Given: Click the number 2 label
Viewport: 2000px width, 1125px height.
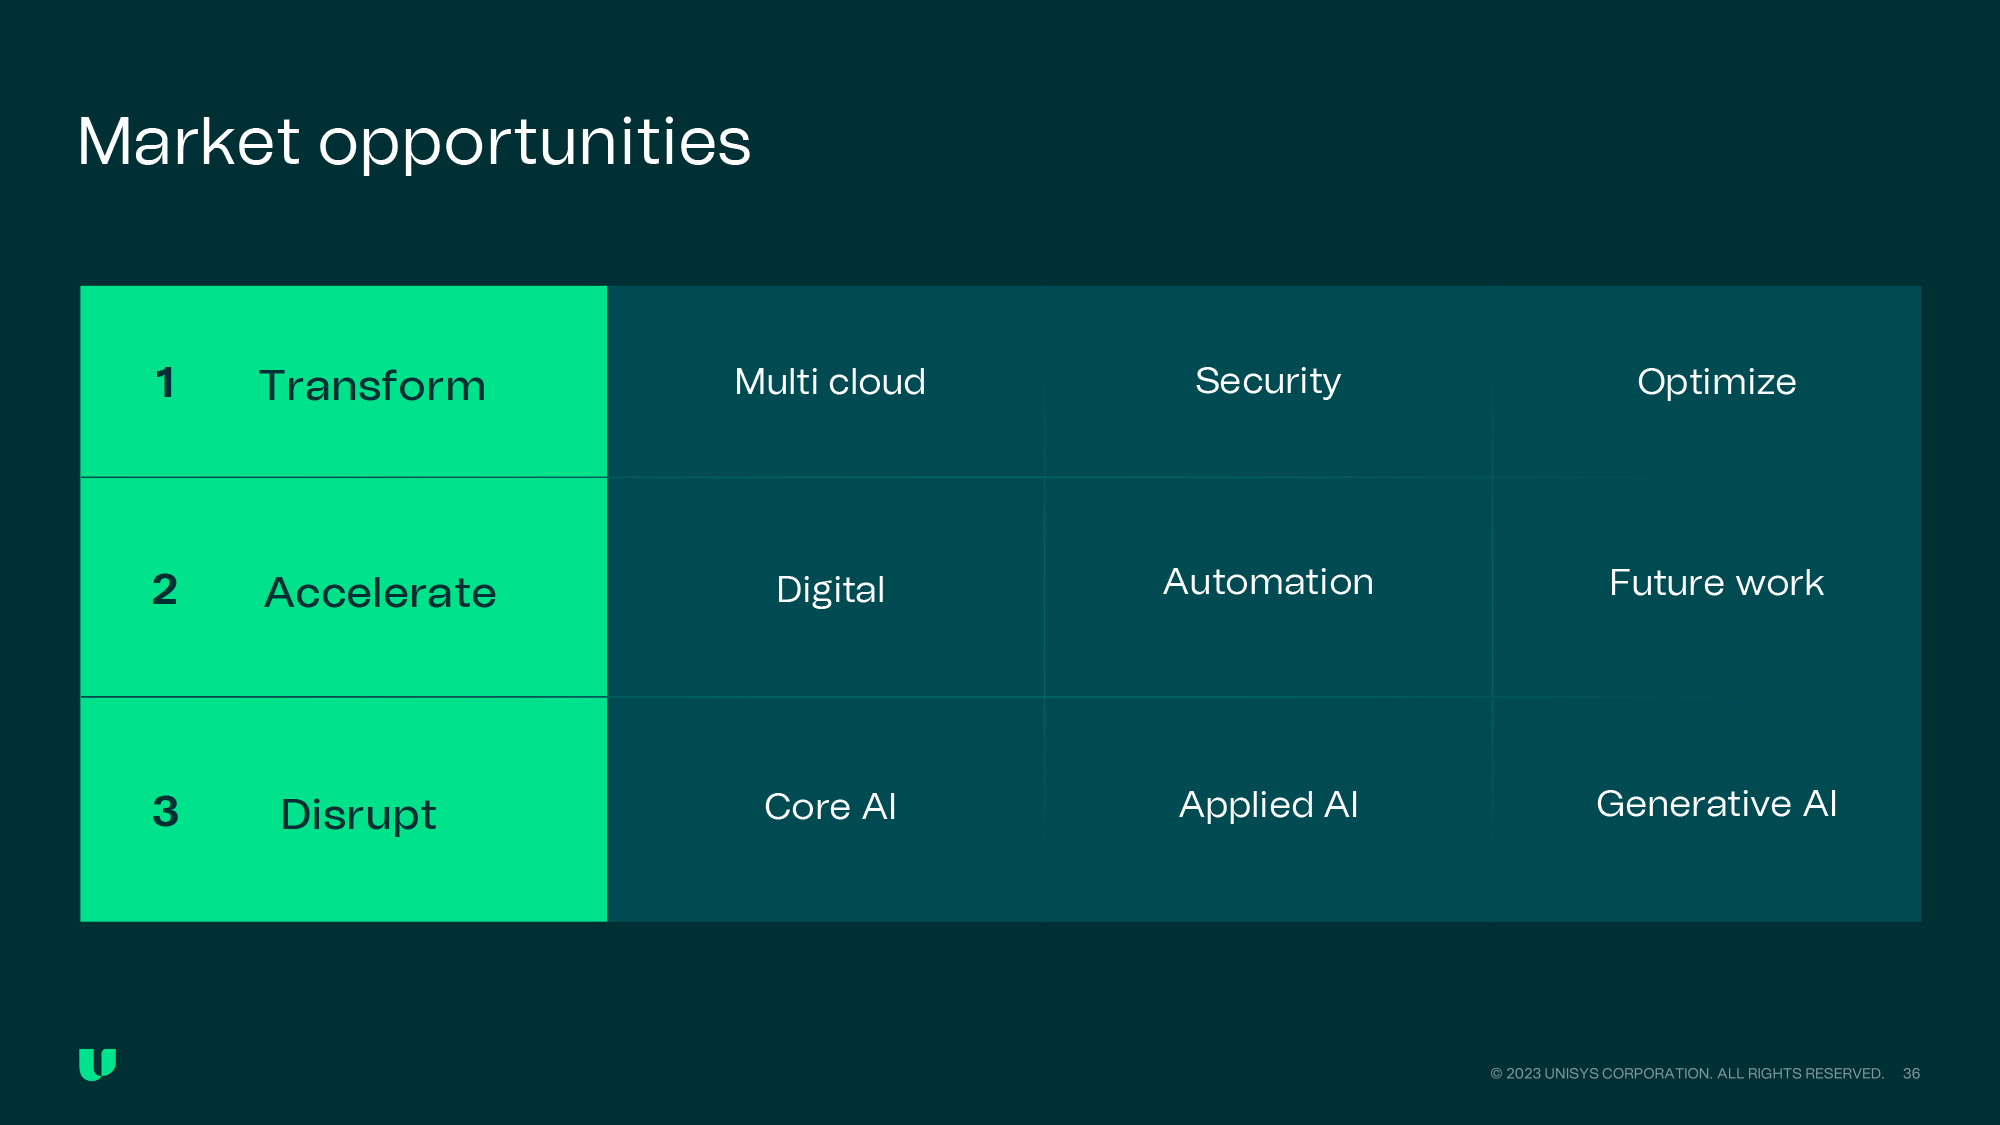Looking at the screenshot, I should point(165,589).
